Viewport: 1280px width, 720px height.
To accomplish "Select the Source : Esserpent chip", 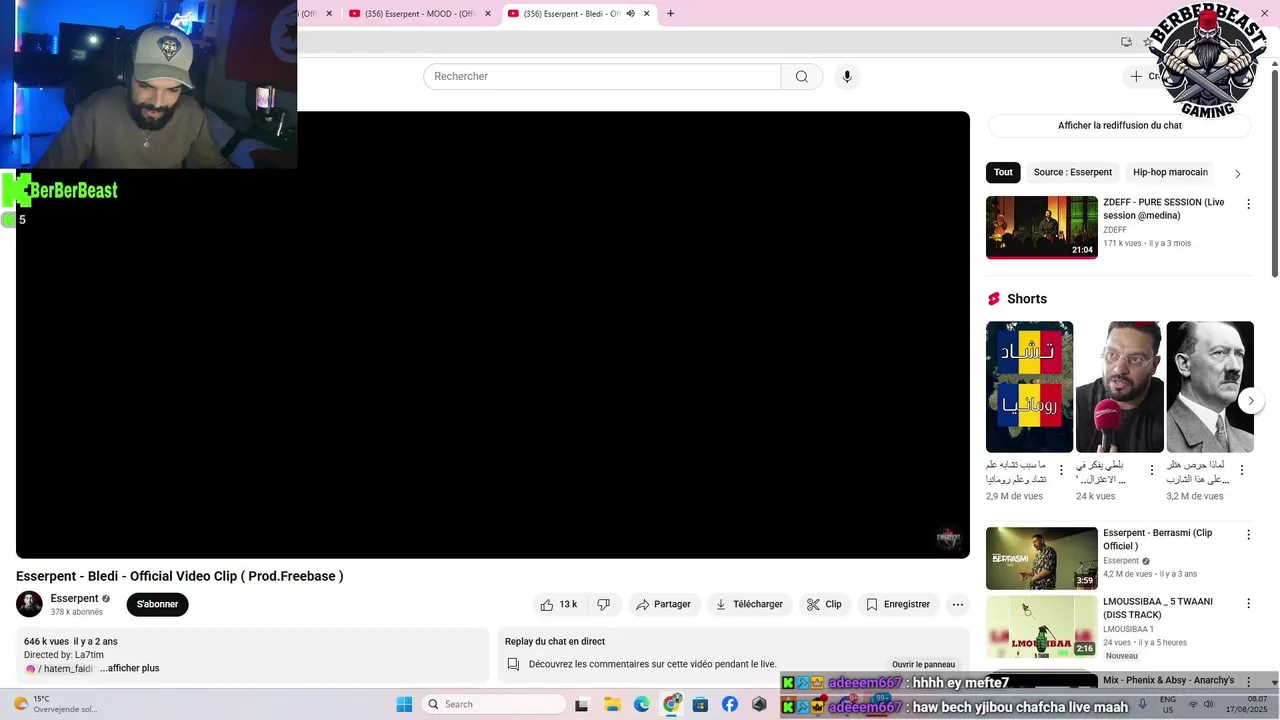I will 1072,172.
